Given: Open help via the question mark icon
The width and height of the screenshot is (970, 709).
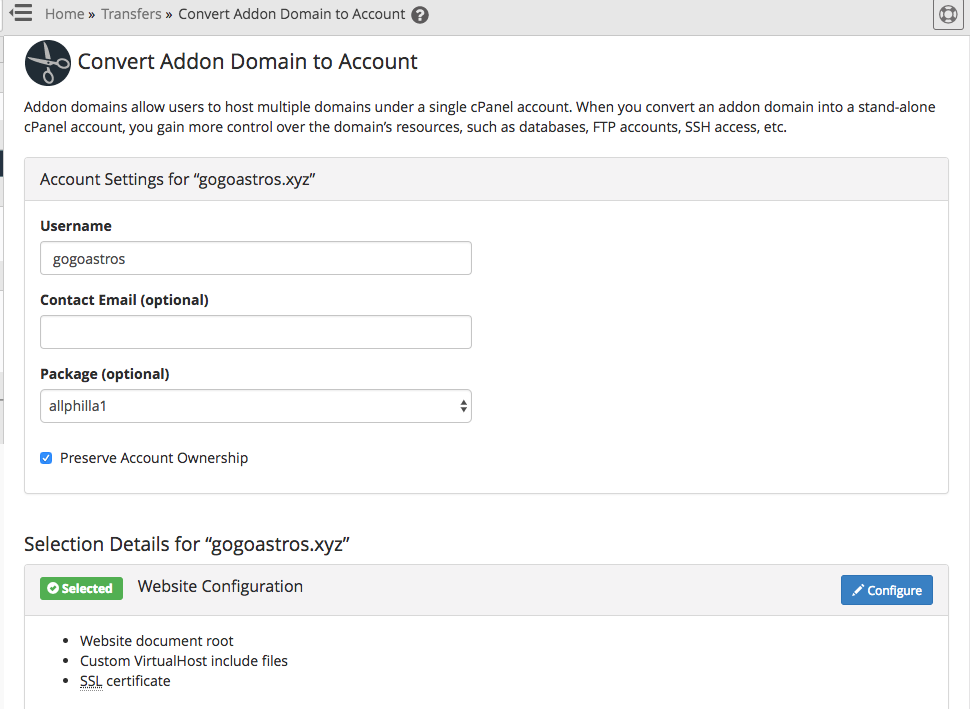Looking at the screenshot, I should click(420, 15).
